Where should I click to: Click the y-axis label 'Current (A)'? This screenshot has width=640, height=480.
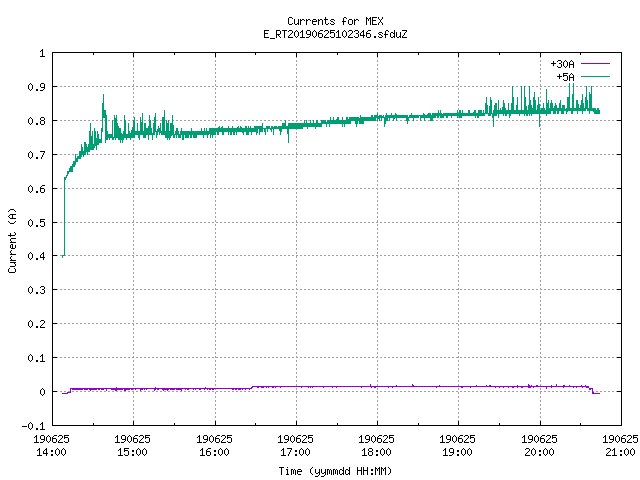point(12,240)
